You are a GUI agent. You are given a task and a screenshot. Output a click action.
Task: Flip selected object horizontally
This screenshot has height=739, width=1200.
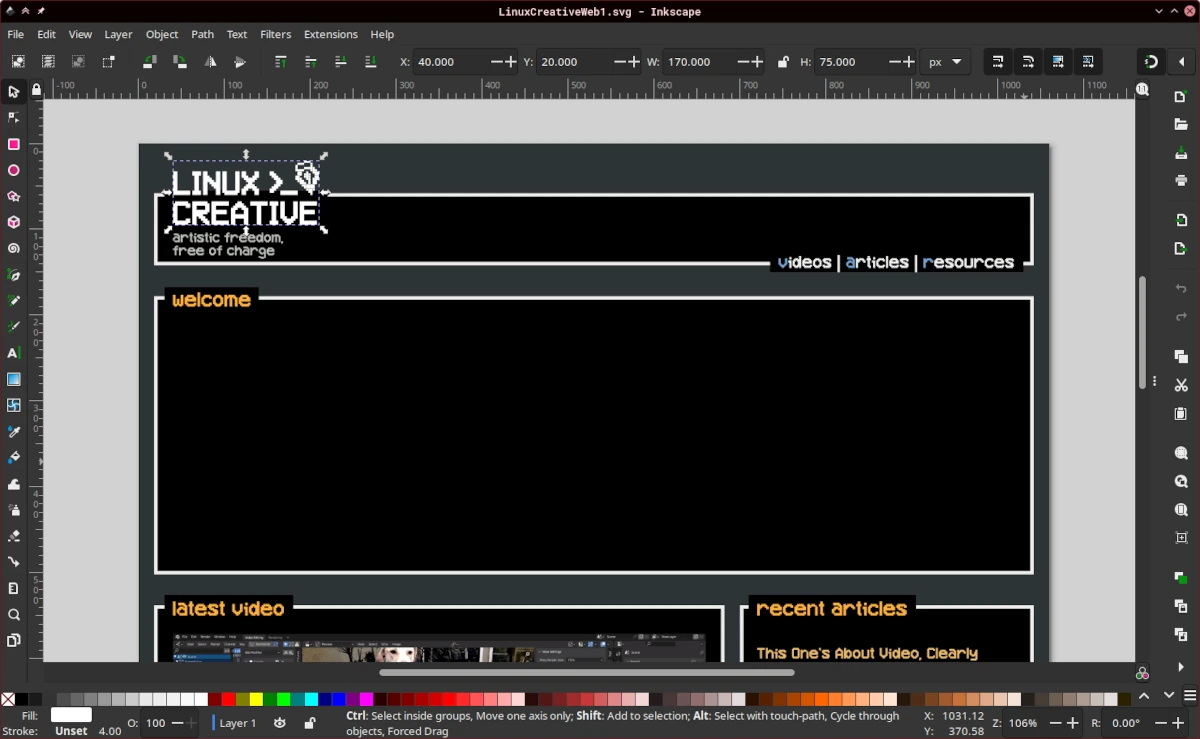(210, 62)
